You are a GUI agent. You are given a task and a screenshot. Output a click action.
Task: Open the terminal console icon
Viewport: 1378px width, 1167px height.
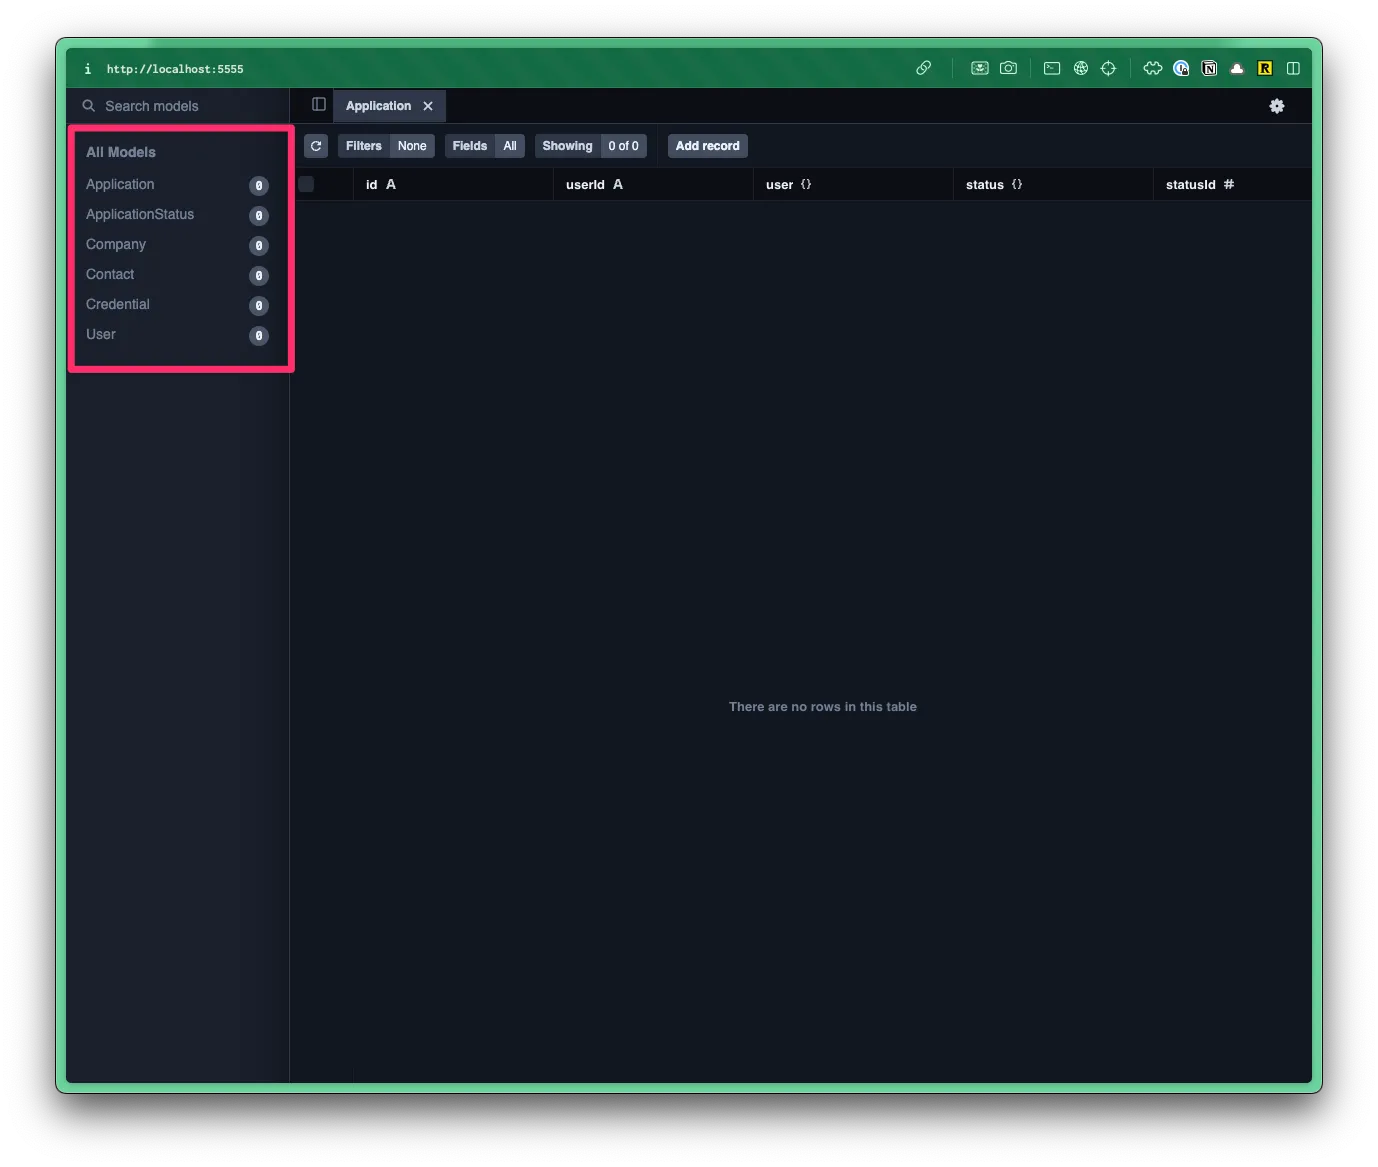pyautogui.click(x=1052, y=68)
